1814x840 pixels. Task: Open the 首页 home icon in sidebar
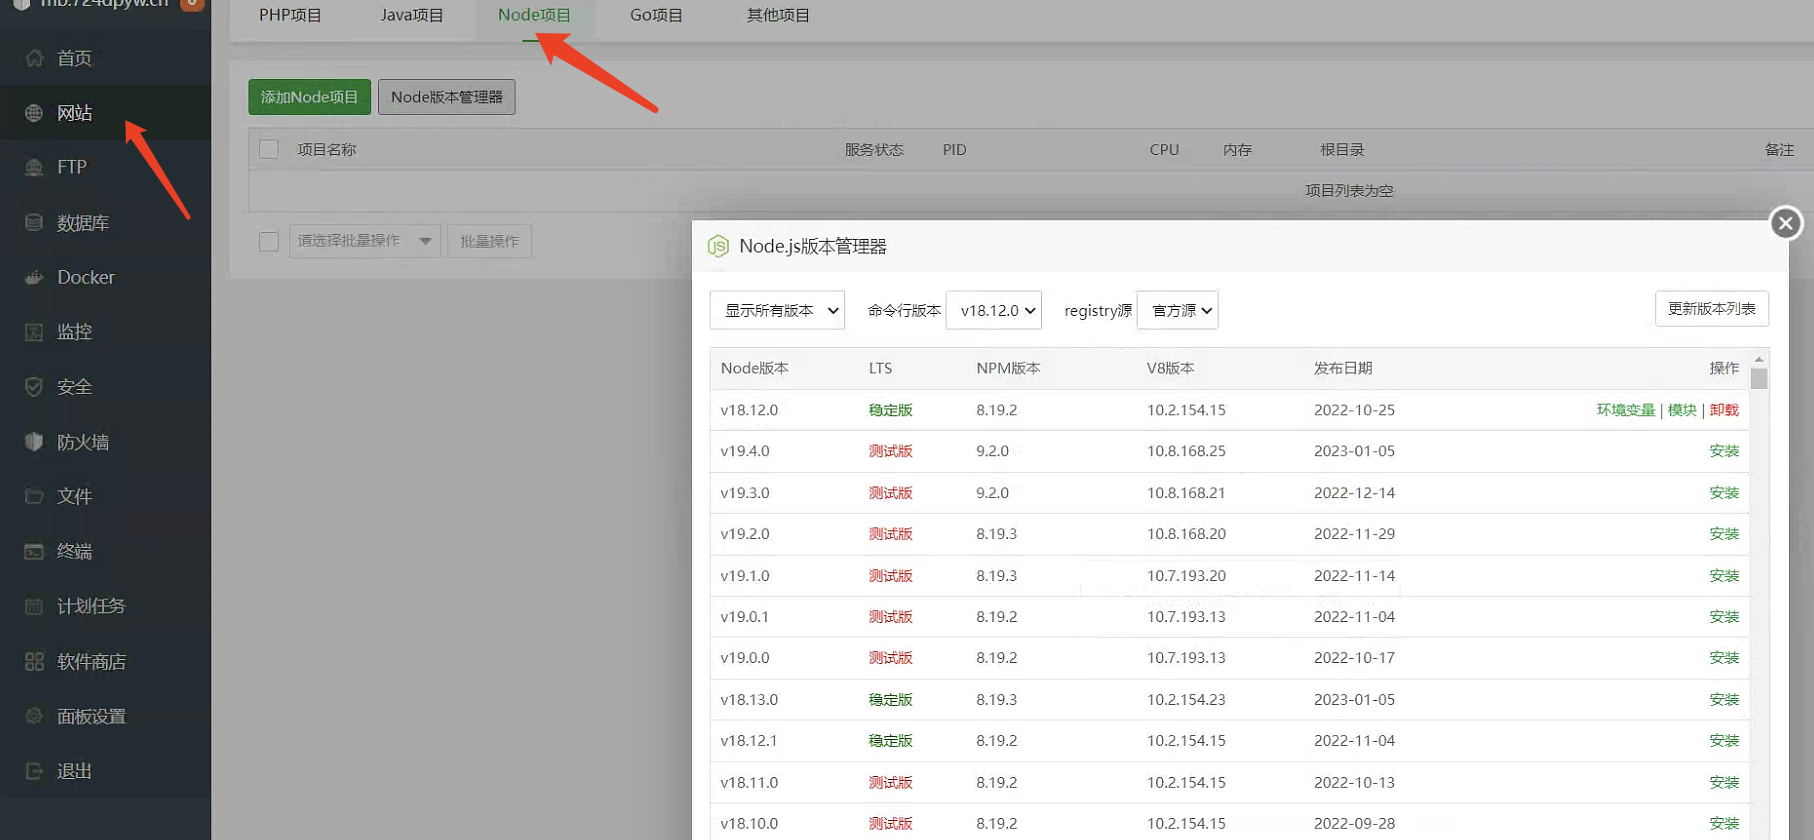coord(34,58)
